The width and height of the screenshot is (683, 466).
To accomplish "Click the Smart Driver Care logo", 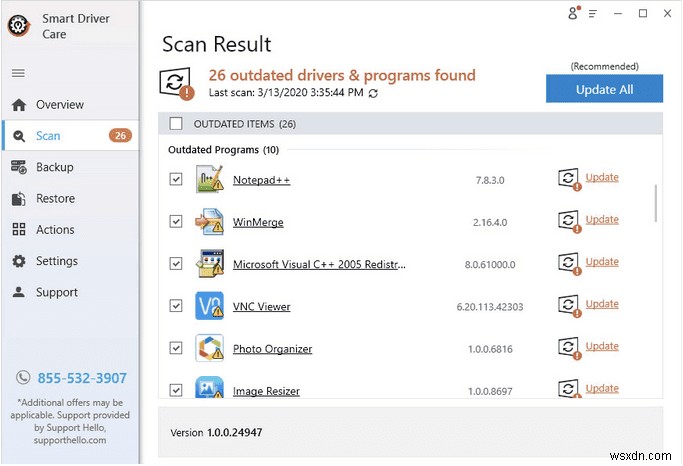I will 19,26.
